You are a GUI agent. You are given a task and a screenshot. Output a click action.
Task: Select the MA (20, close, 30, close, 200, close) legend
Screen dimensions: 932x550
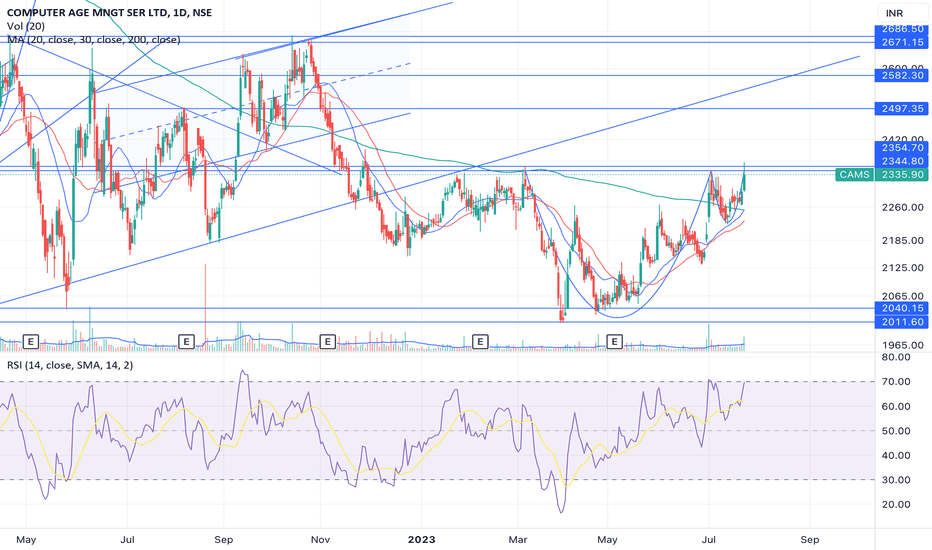pos(93,40)
